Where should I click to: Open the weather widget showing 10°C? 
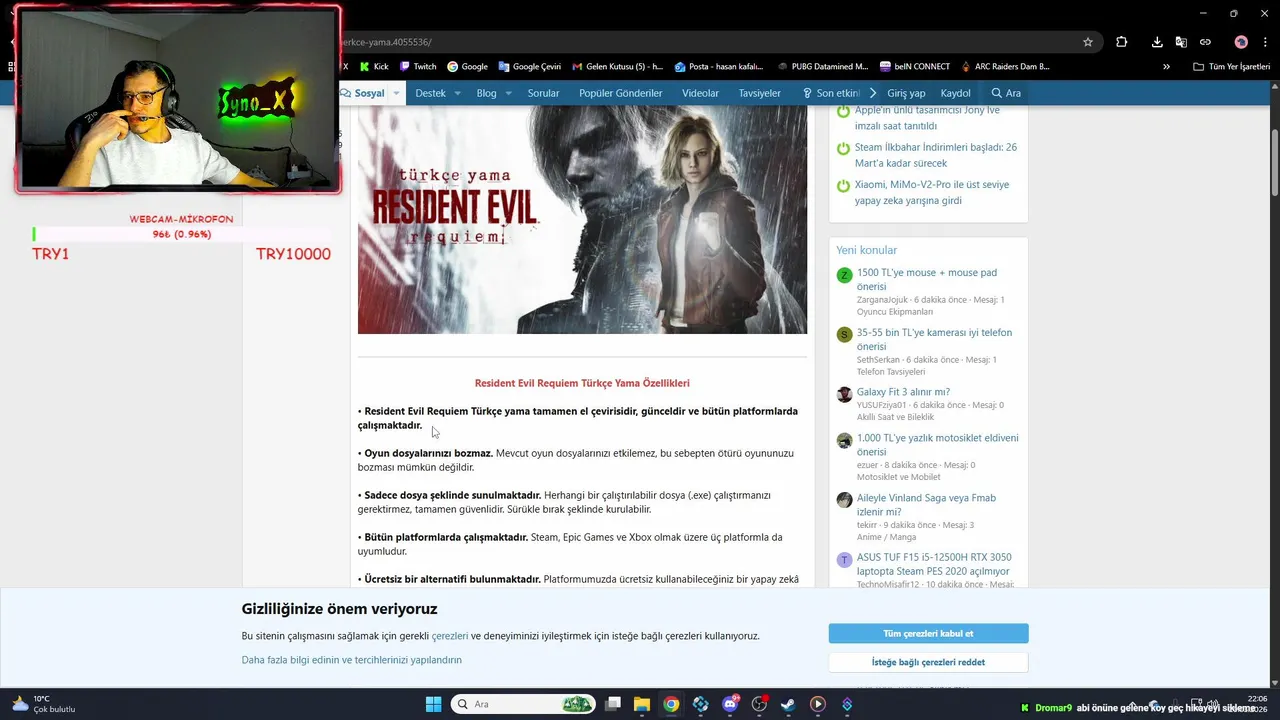tap(43, 704)
